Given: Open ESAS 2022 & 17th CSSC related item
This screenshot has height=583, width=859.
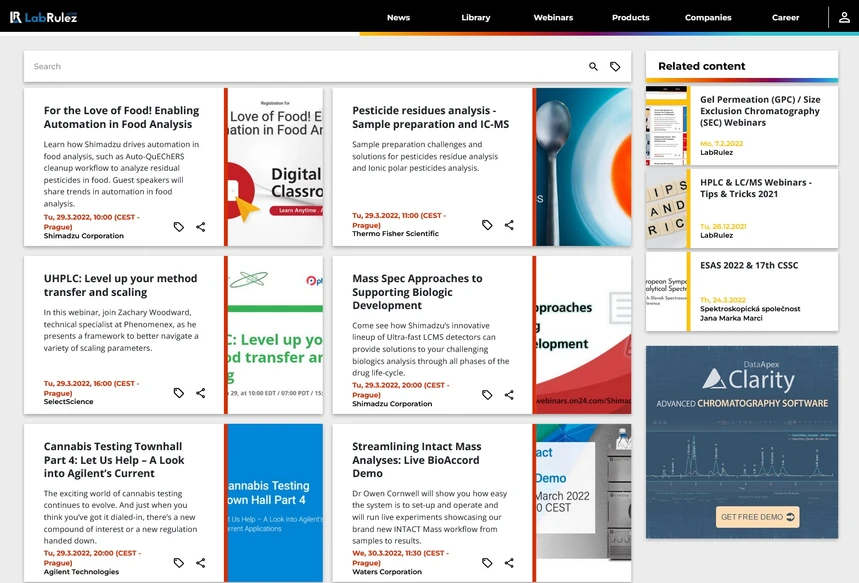Looking at the screenshot, I should 749,265.
